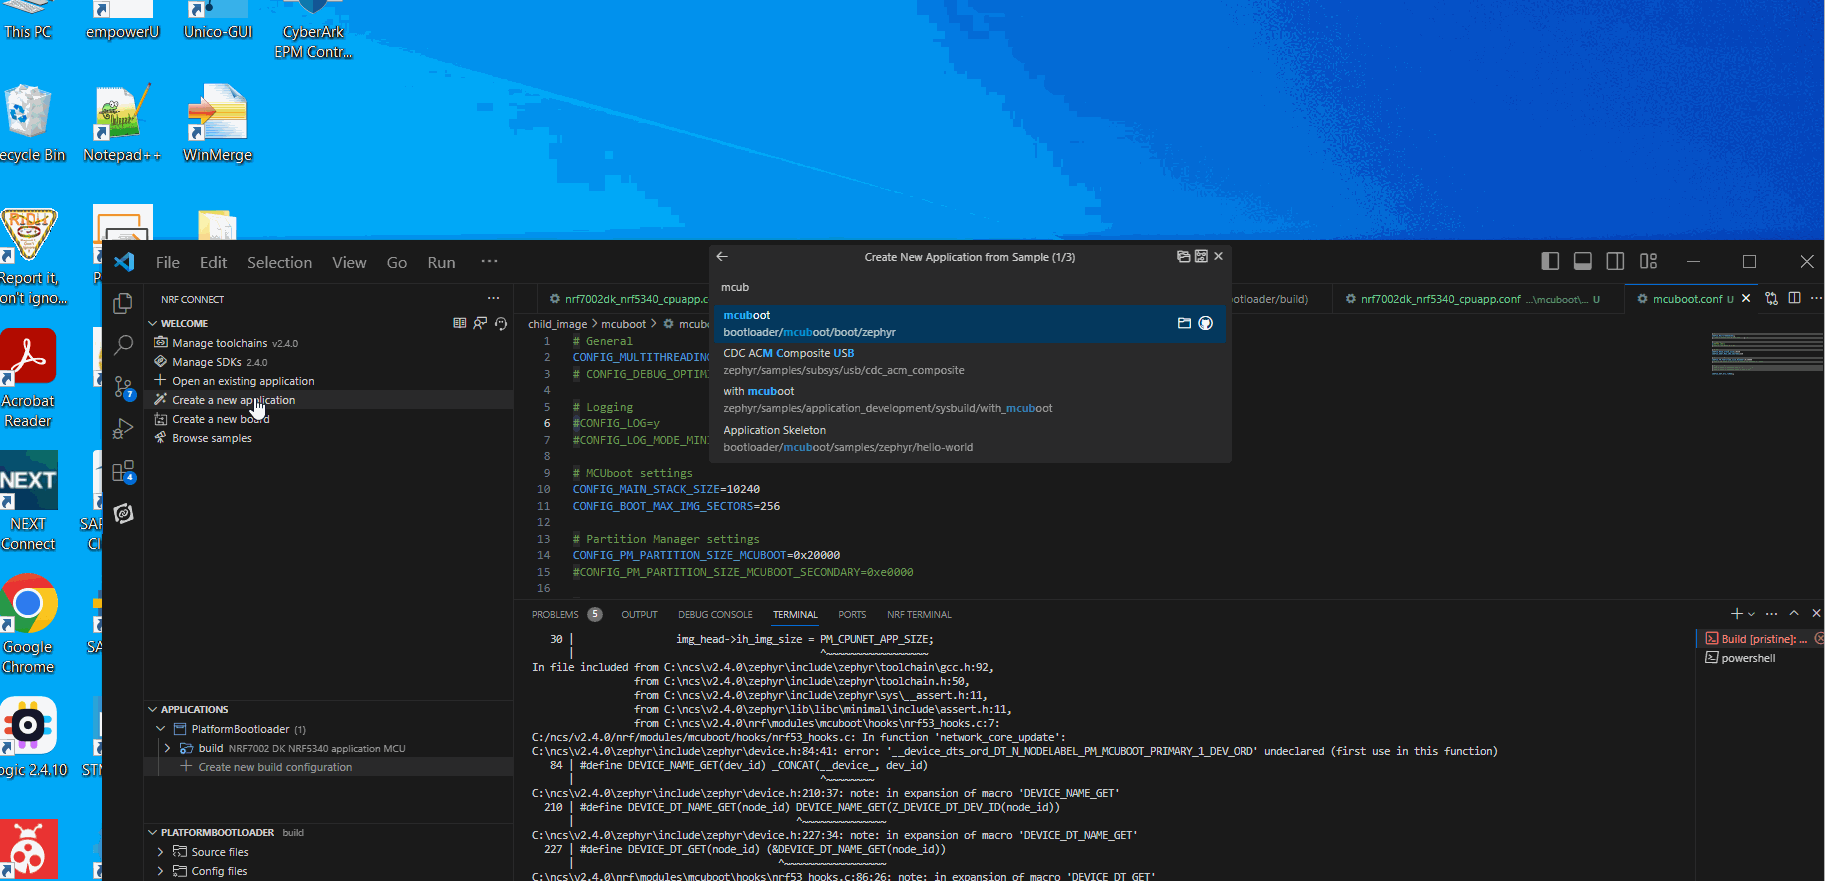The image size is (1825, 881).
Task: Toggle the bottom panel visibility
Action: [x=1583, y=261]
